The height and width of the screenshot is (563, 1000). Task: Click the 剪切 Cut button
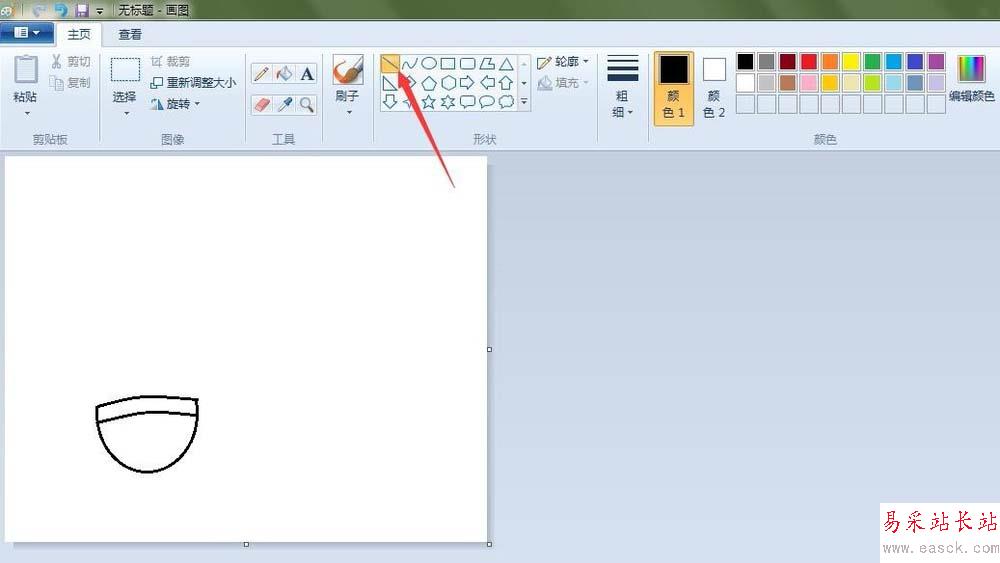coord(71,61)
